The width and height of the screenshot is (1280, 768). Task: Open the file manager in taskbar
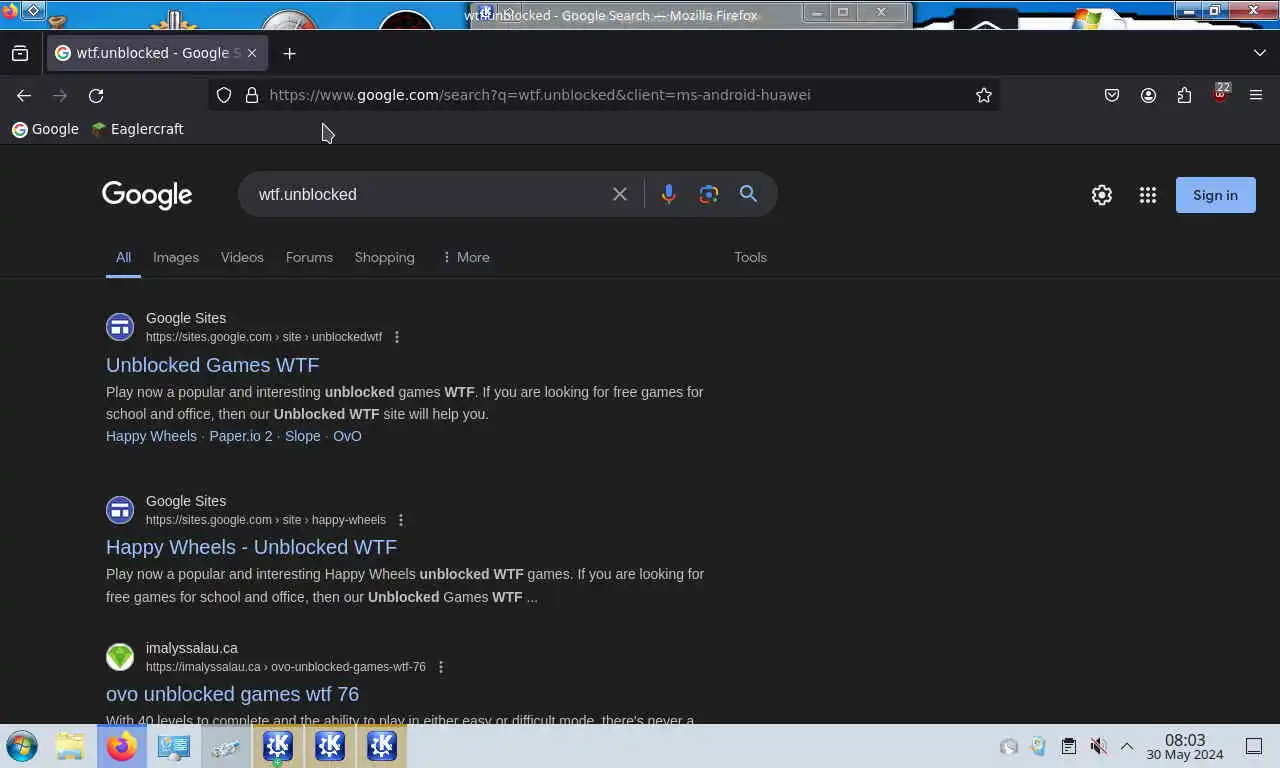coord(69,746)
